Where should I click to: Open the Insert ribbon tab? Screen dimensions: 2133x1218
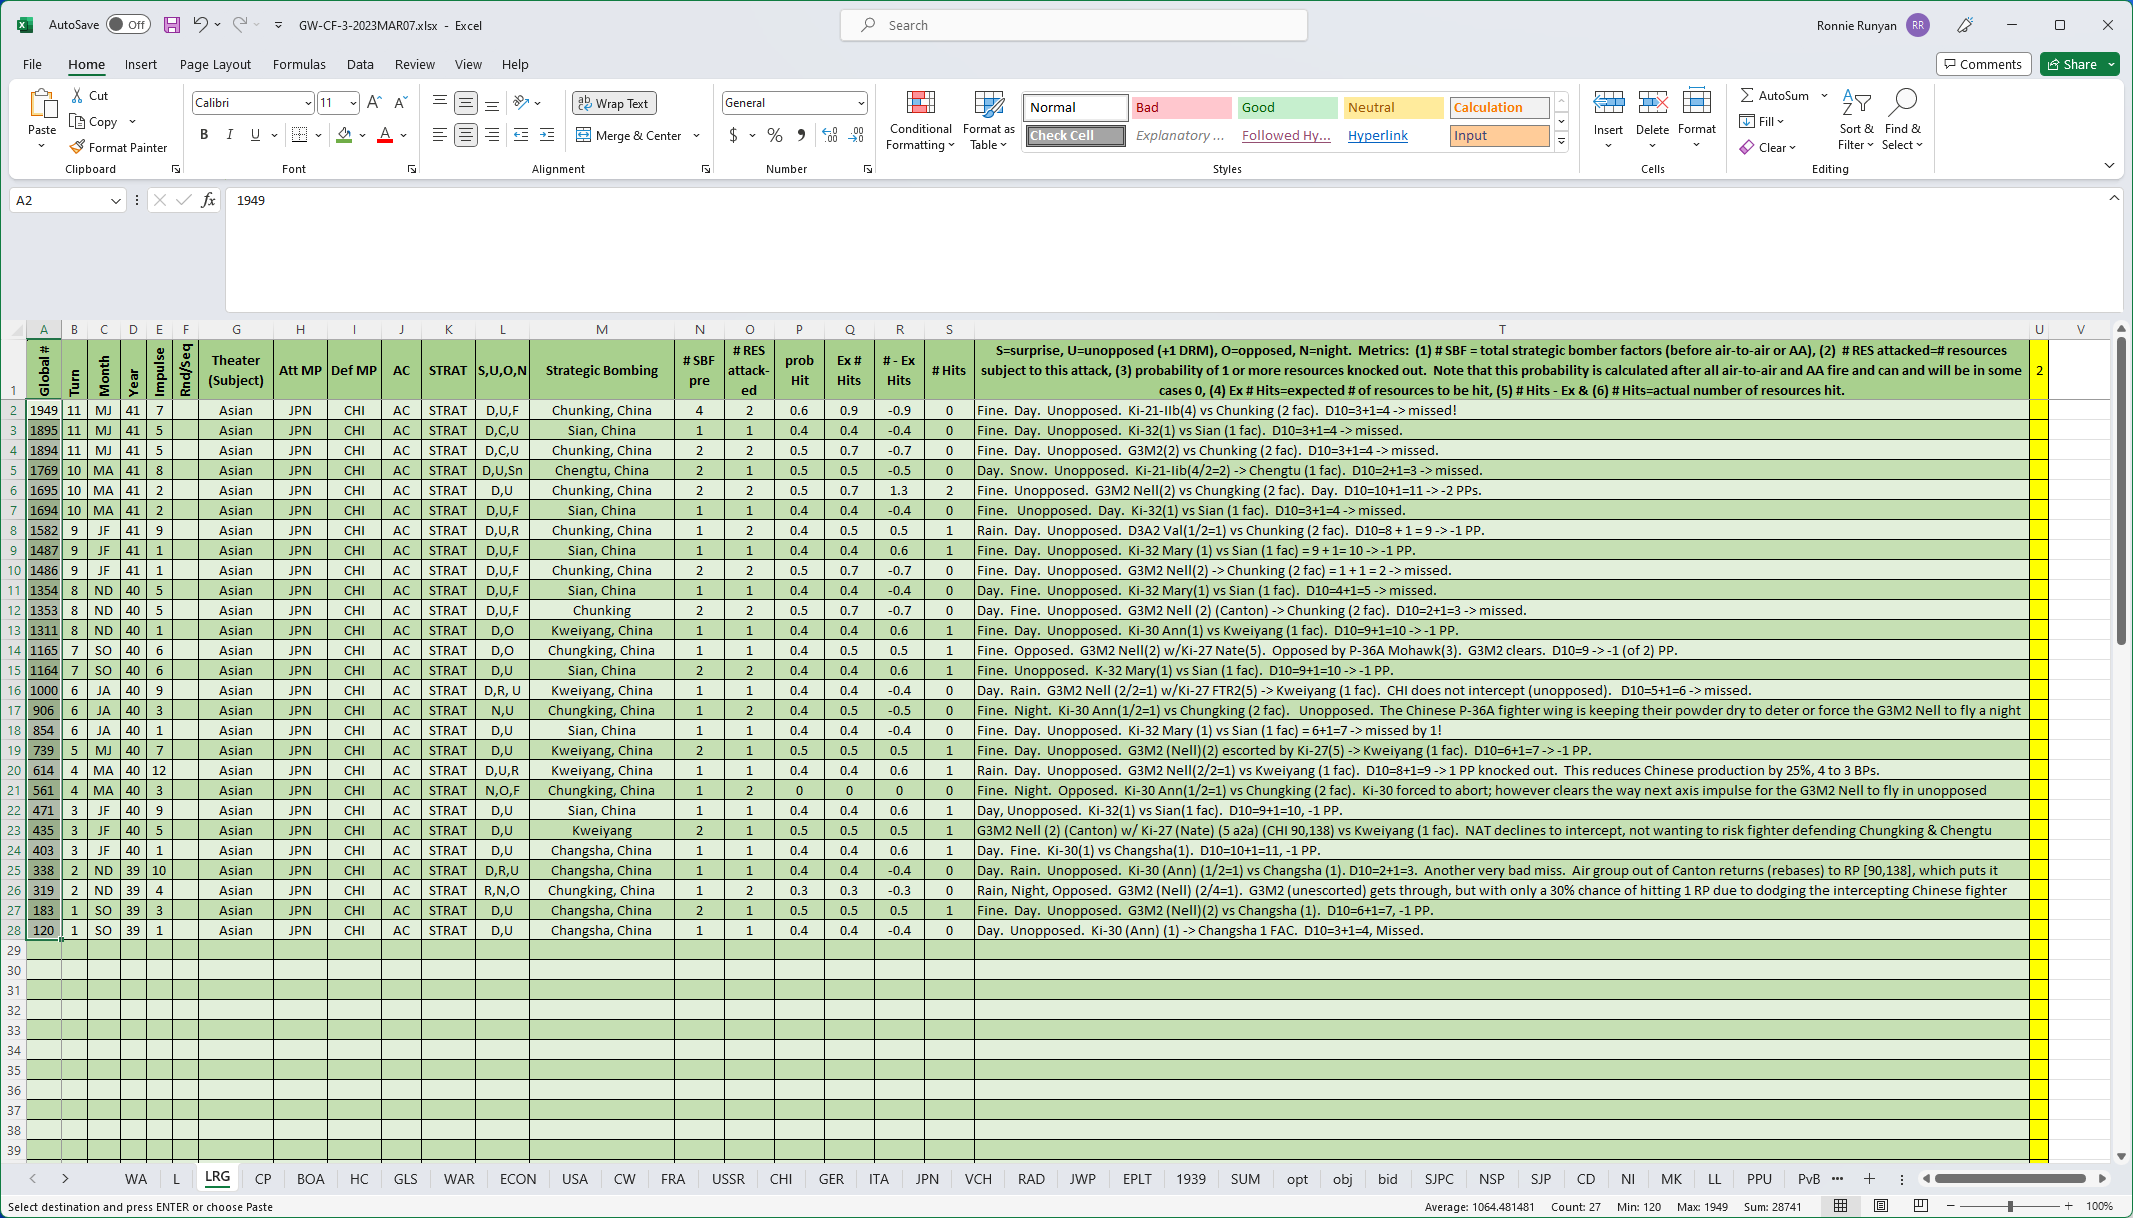140,64
